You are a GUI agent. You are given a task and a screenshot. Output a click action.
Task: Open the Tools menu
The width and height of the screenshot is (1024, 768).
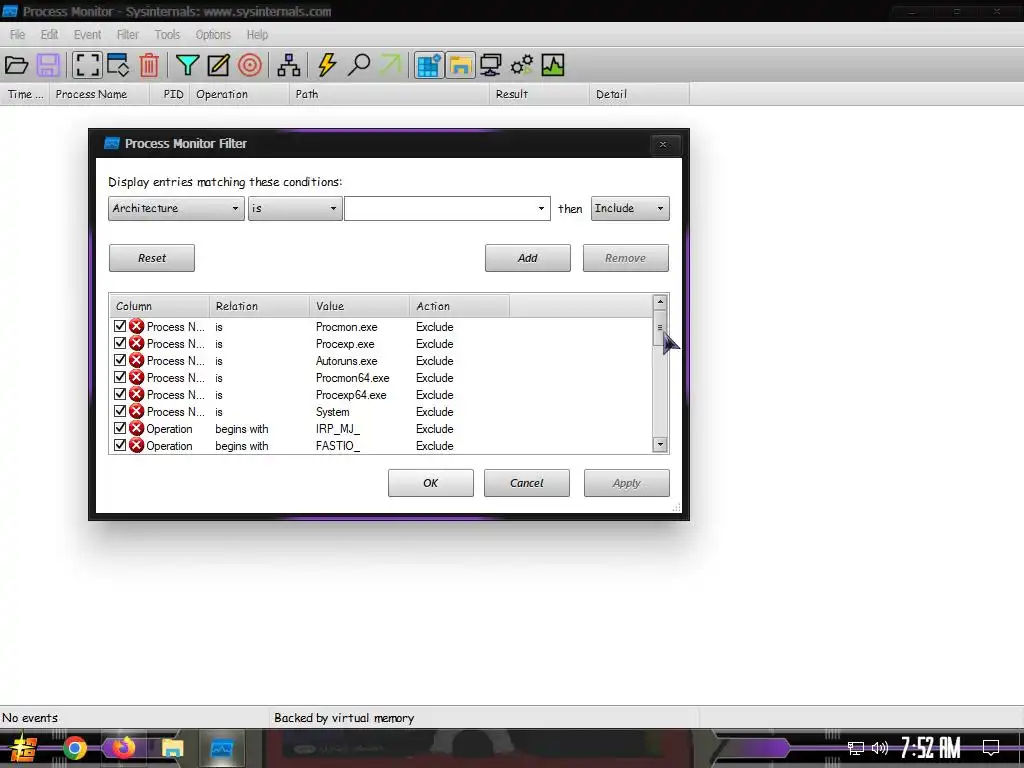point(167,35)
